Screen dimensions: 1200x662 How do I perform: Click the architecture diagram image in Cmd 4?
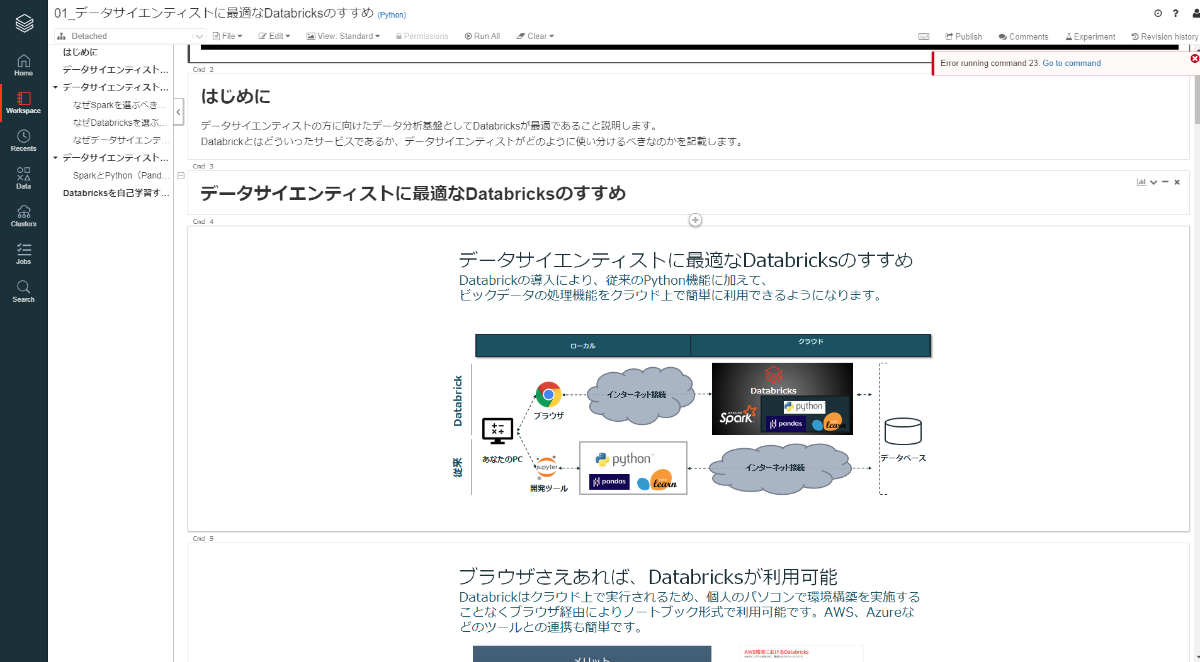point(693,415)
